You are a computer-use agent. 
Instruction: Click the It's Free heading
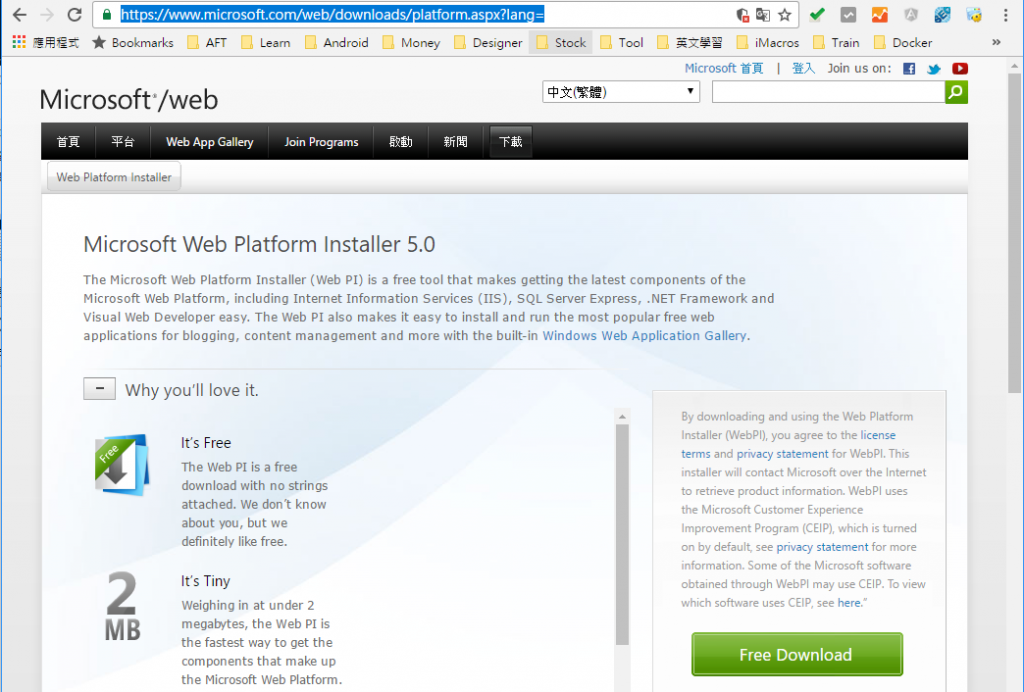click(x=206, y=443)
